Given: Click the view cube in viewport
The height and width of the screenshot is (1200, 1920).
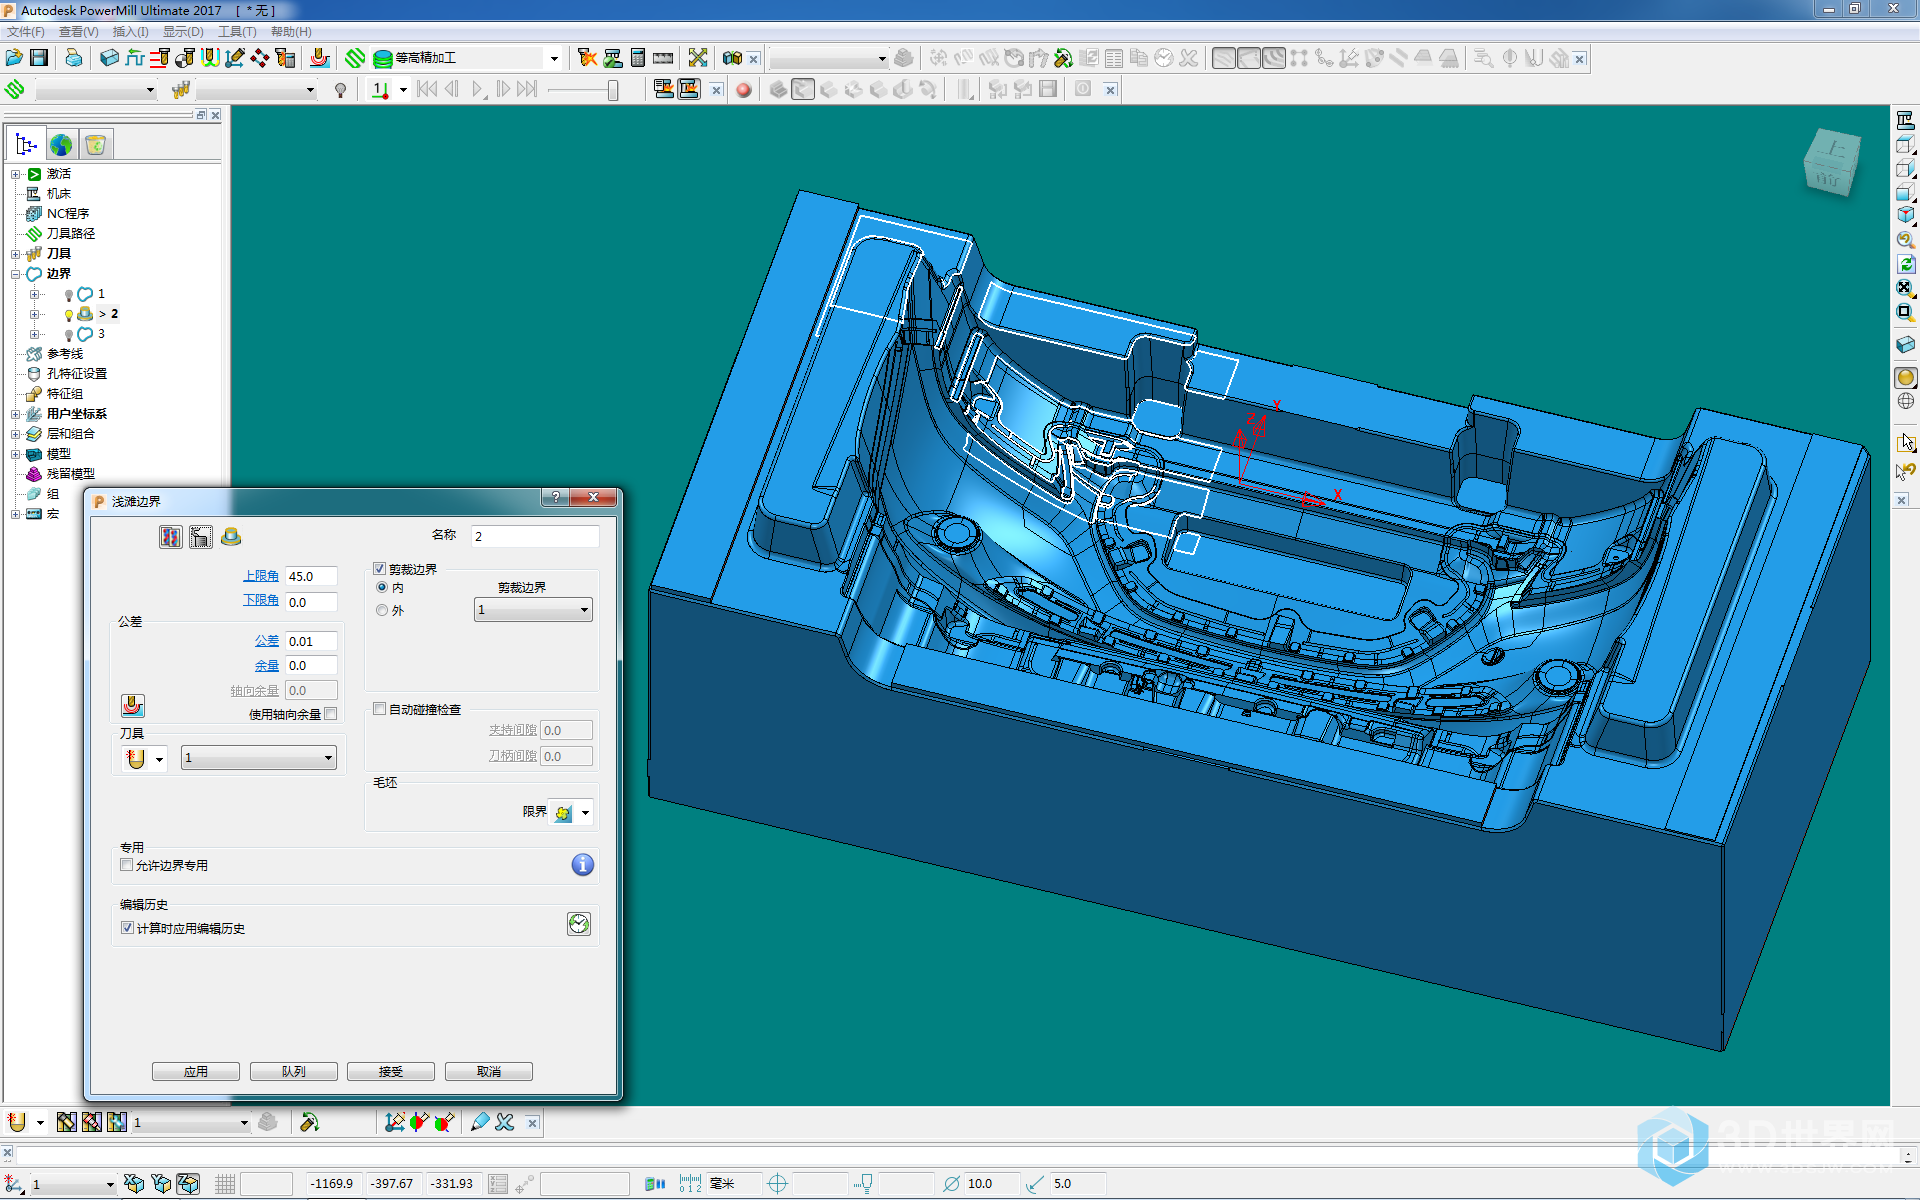Looking at the screenshot, I should click(1831, 162).
